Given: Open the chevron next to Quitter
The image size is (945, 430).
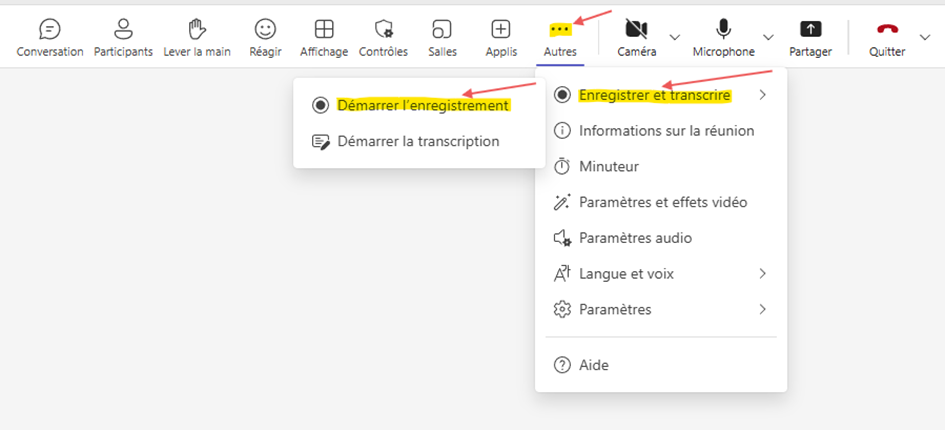Looking at the screenshot, I should pos(925,37).
